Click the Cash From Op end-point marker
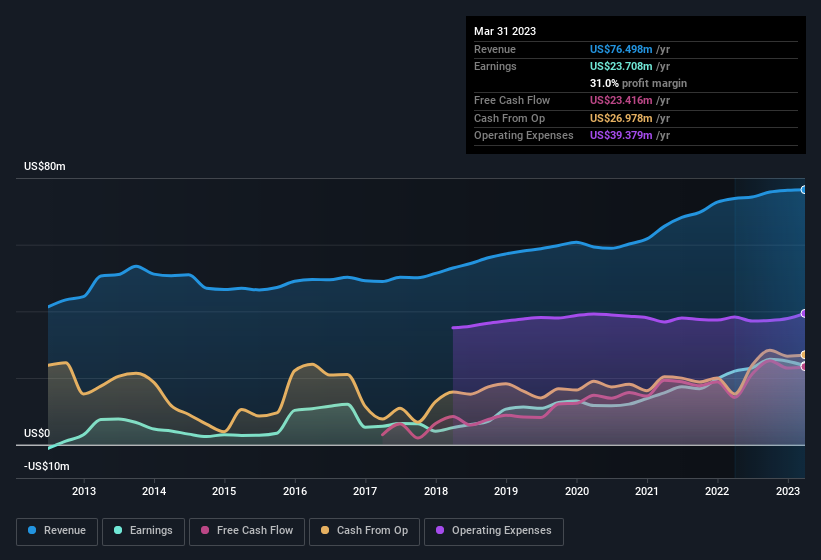Screen dimensions: 821x560 click(x=804, y=355)
